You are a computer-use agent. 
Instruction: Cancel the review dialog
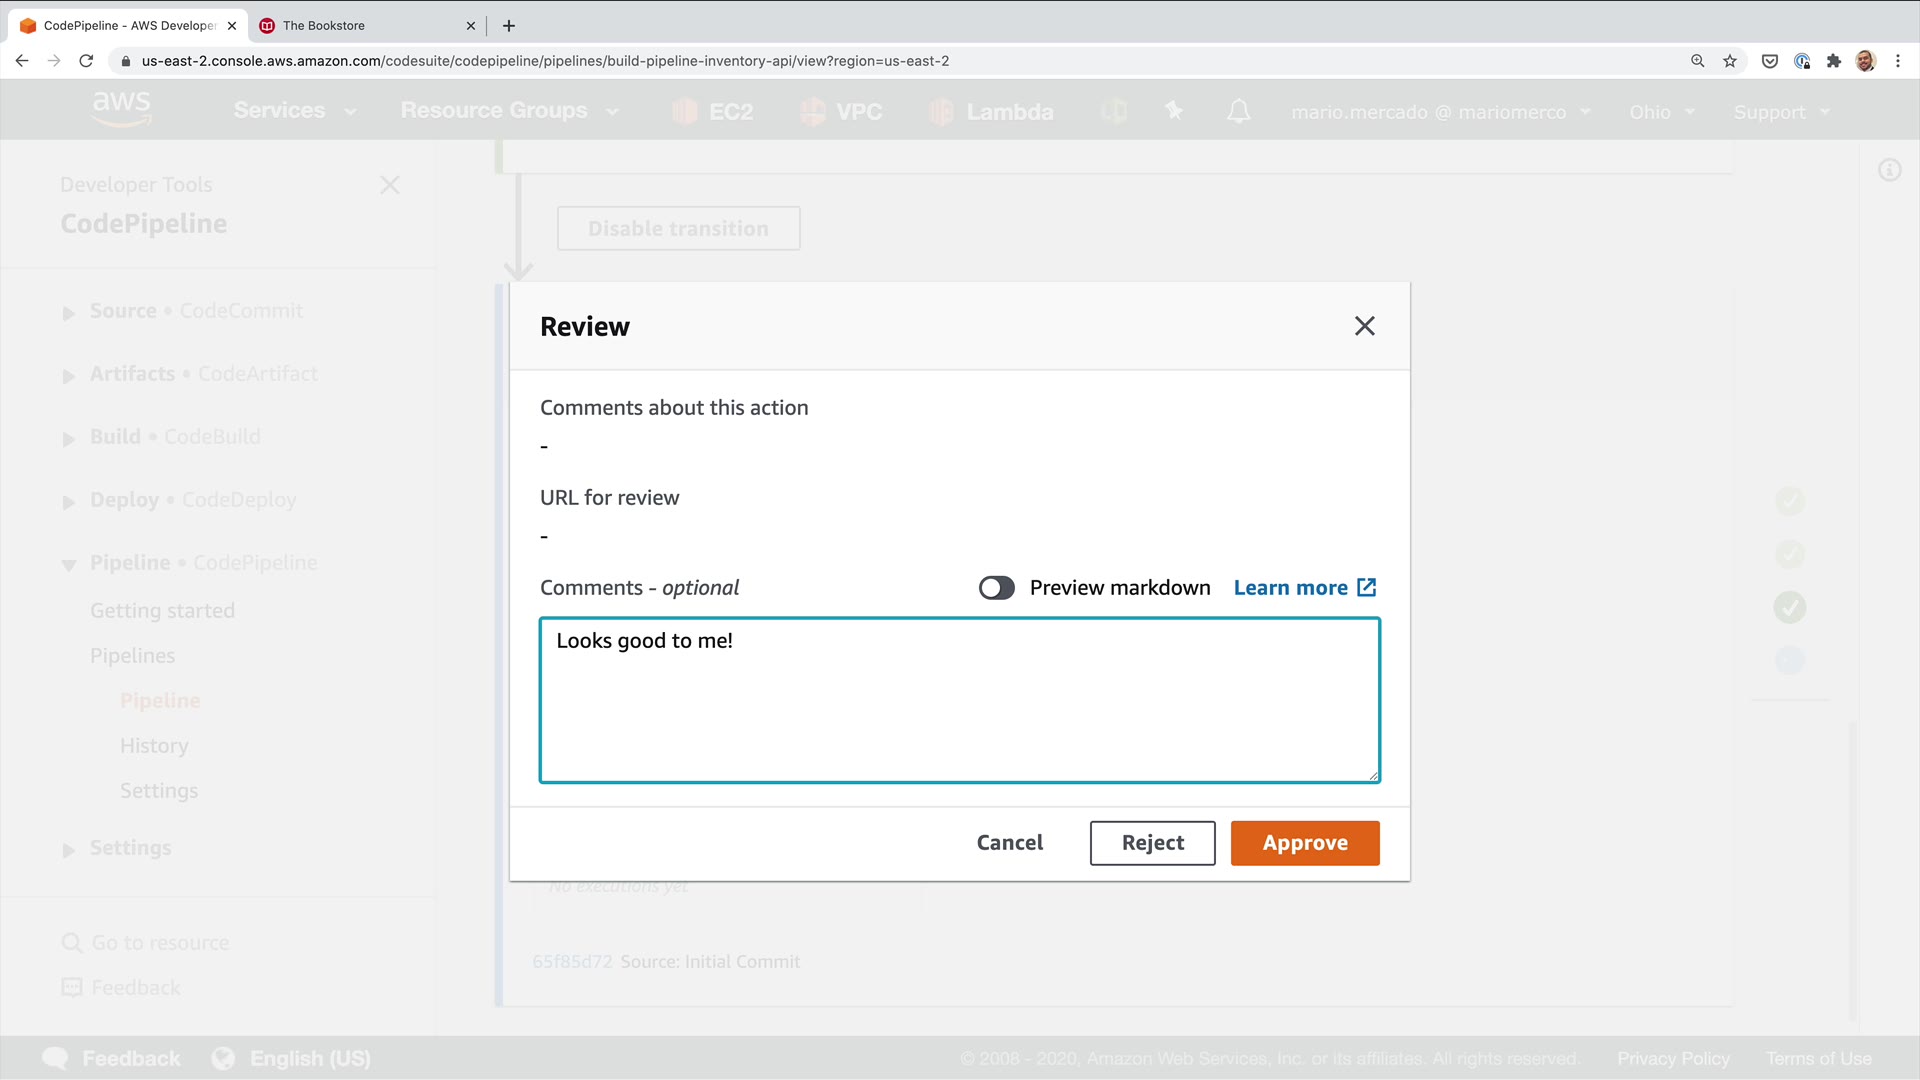[1009, 843]
